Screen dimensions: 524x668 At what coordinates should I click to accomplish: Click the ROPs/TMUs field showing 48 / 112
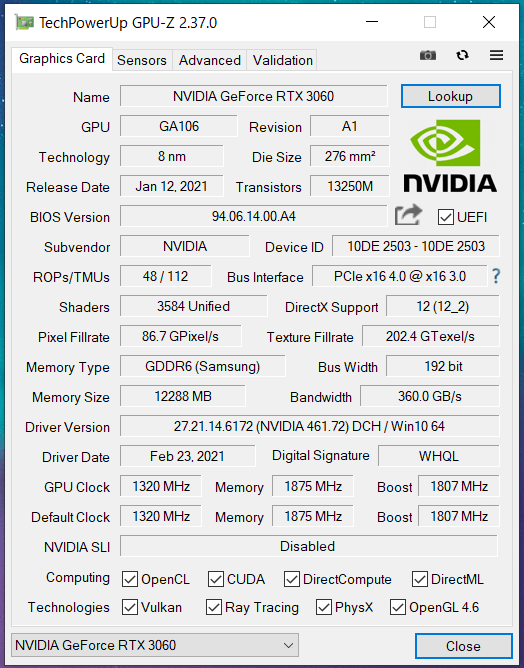[165, 276]
